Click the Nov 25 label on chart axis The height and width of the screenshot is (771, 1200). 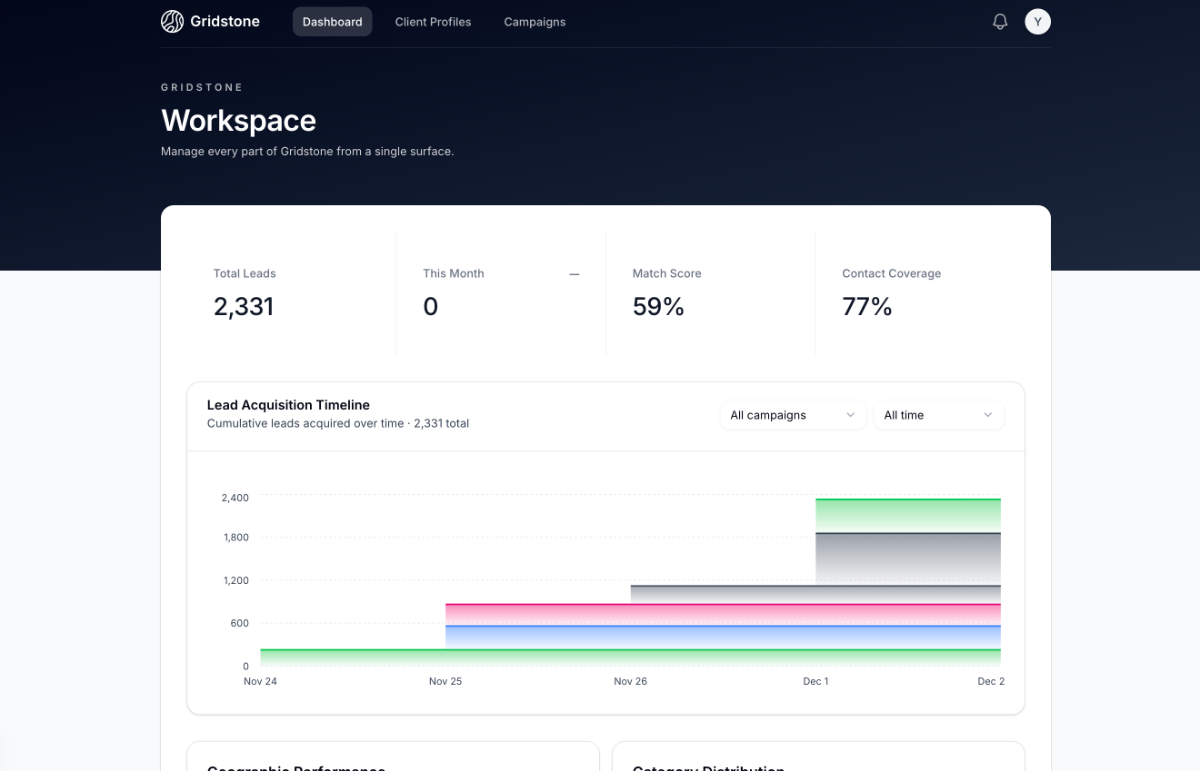[445, 681]
